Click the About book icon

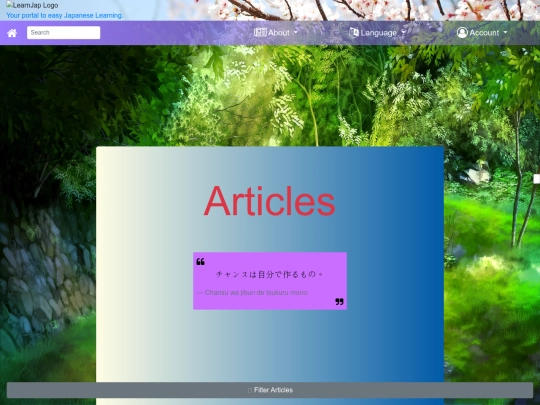pos(260,32)
